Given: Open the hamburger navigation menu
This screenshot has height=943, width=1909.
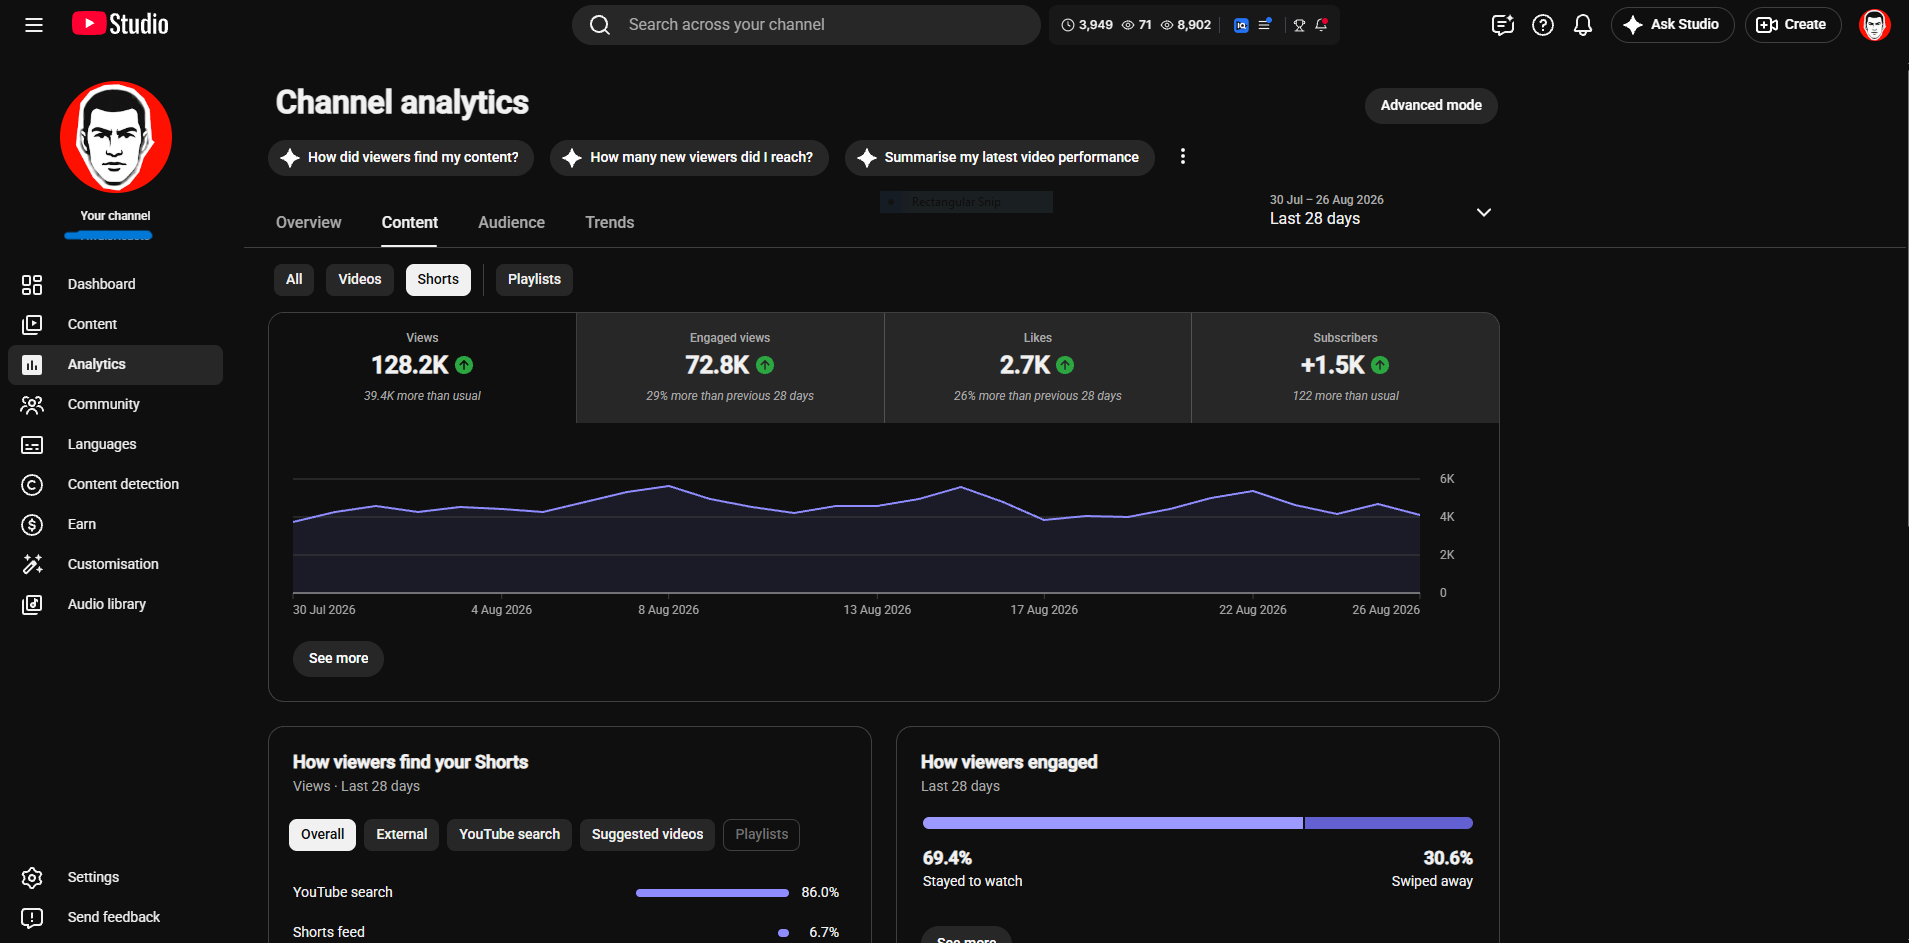Looking at the screenshot, I should pos(34,25).
